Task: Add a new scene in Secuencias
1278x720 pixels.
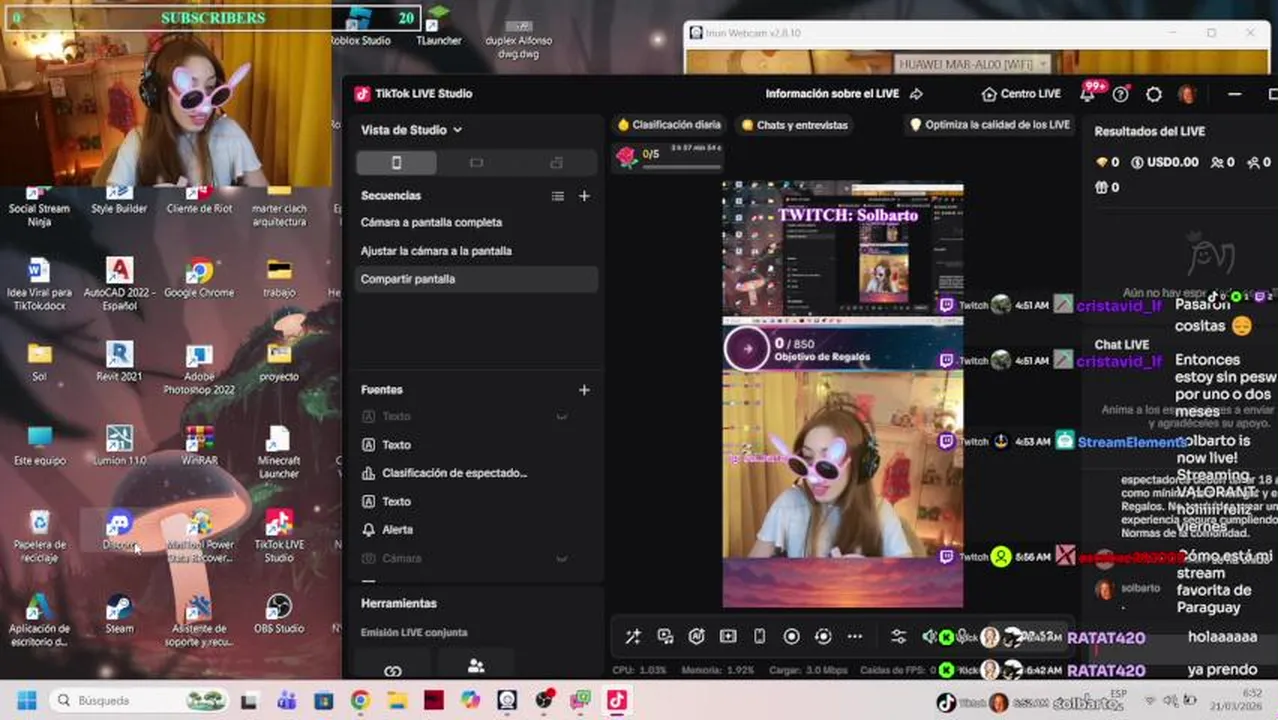Action: pos(584,196)
